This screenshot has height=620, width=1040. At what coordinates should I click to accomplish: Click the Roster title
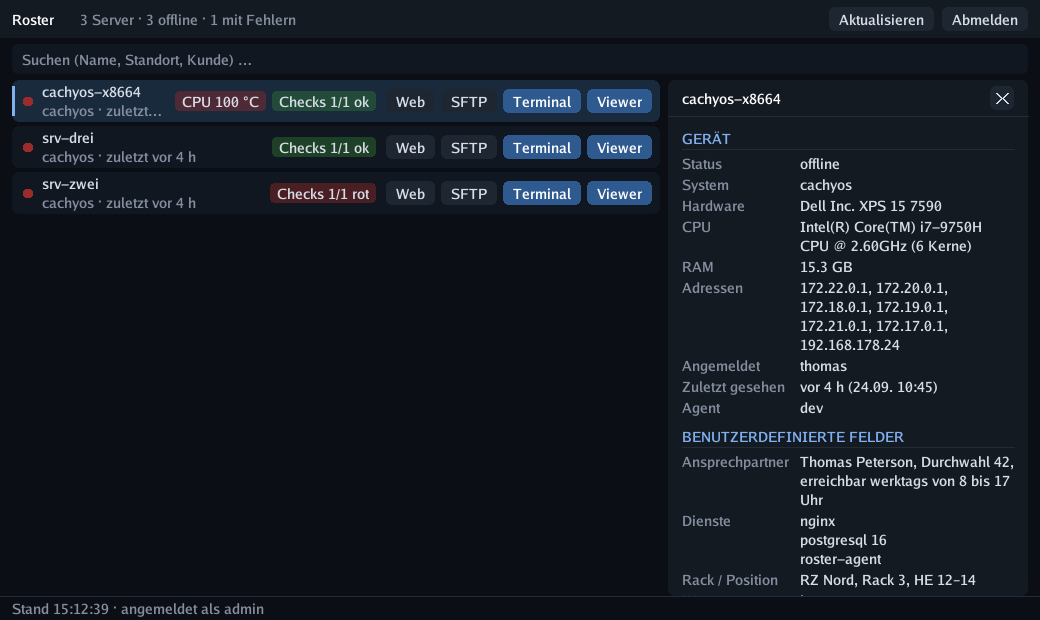point(33,20)
